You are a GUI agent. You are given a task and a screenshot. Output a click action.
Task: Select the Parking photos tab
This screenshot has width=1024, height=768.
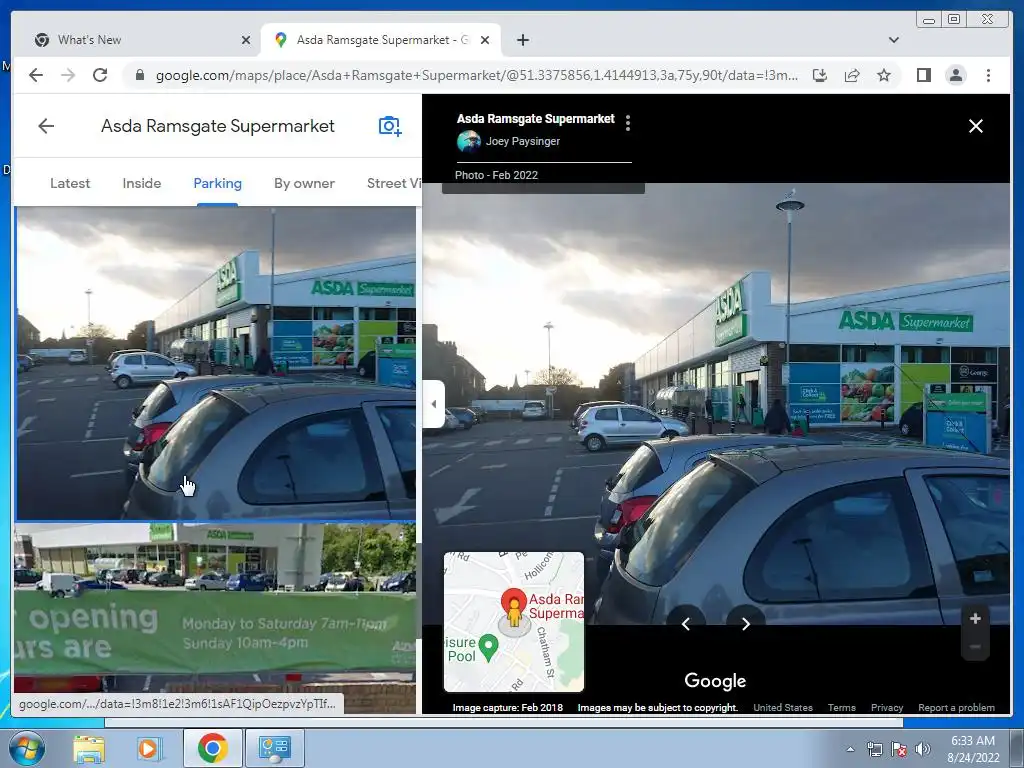tap(217, 184)
